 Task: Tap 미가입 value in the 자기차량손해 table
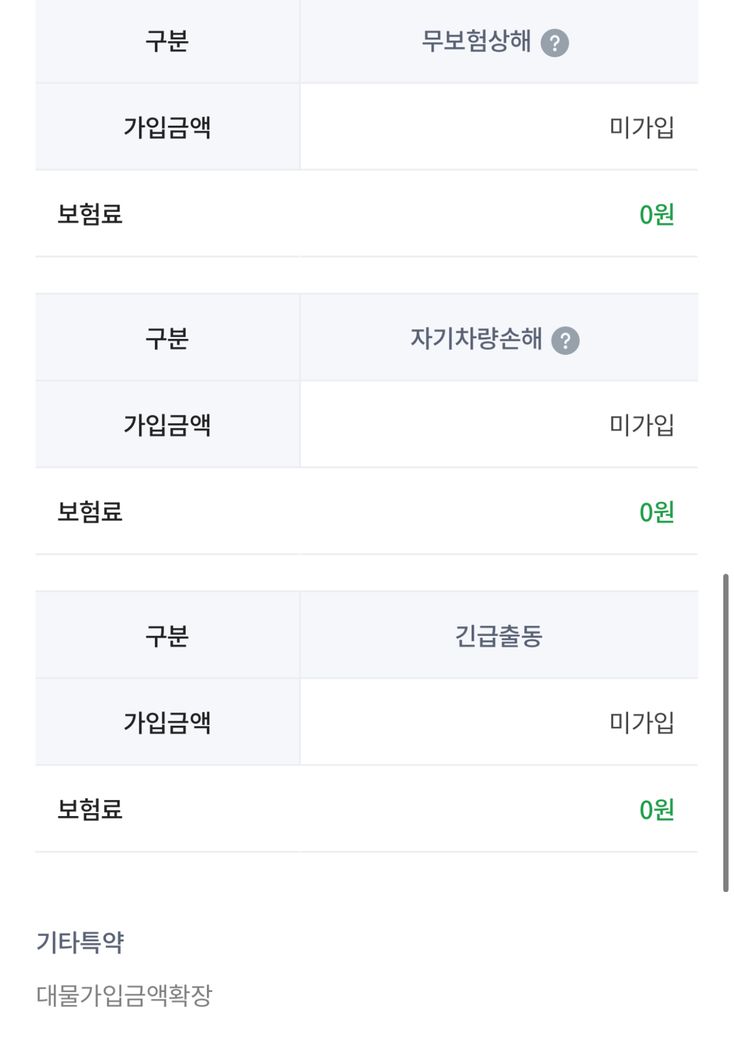click(642, 425)
